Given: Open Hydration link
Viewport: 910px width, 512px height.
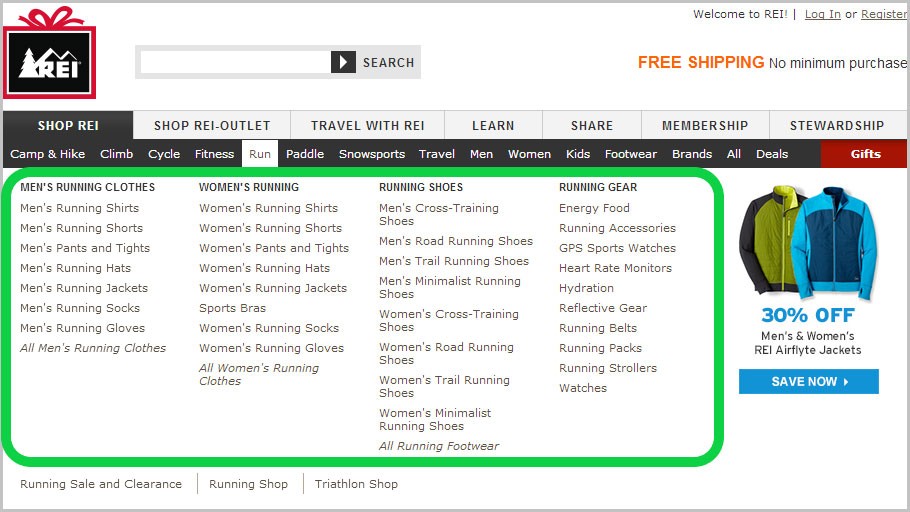Looking at the screenshot, I should coord(586,288).
